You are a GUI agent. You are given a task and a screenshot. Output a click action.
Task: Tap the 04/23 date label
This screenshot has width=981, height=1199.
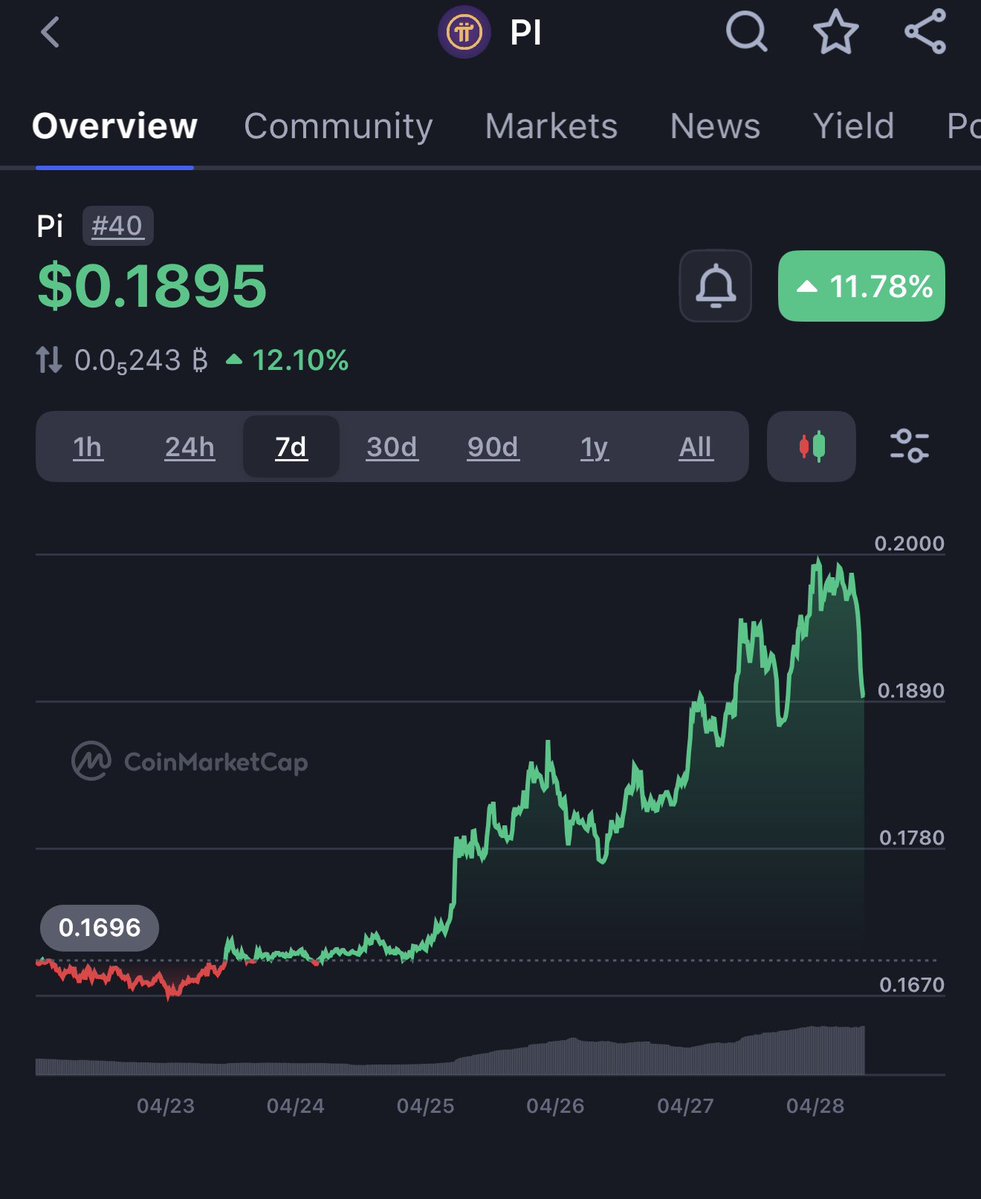coord(165,1106)
